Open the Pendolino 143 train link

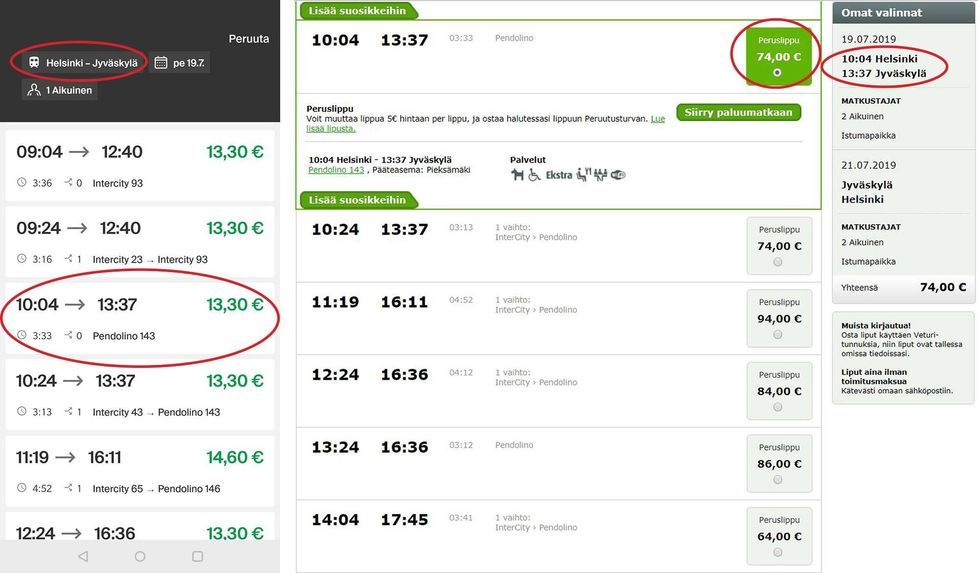pos(336,170)
